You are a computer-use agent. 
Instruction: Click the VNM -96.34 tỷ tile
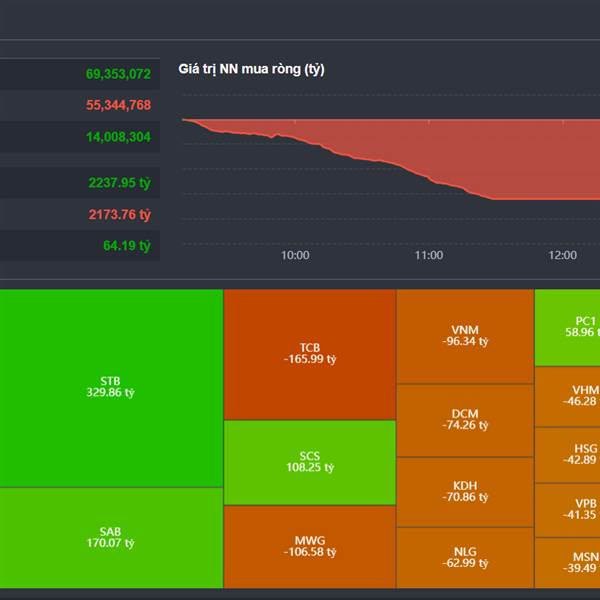click(x=465, y=336)
